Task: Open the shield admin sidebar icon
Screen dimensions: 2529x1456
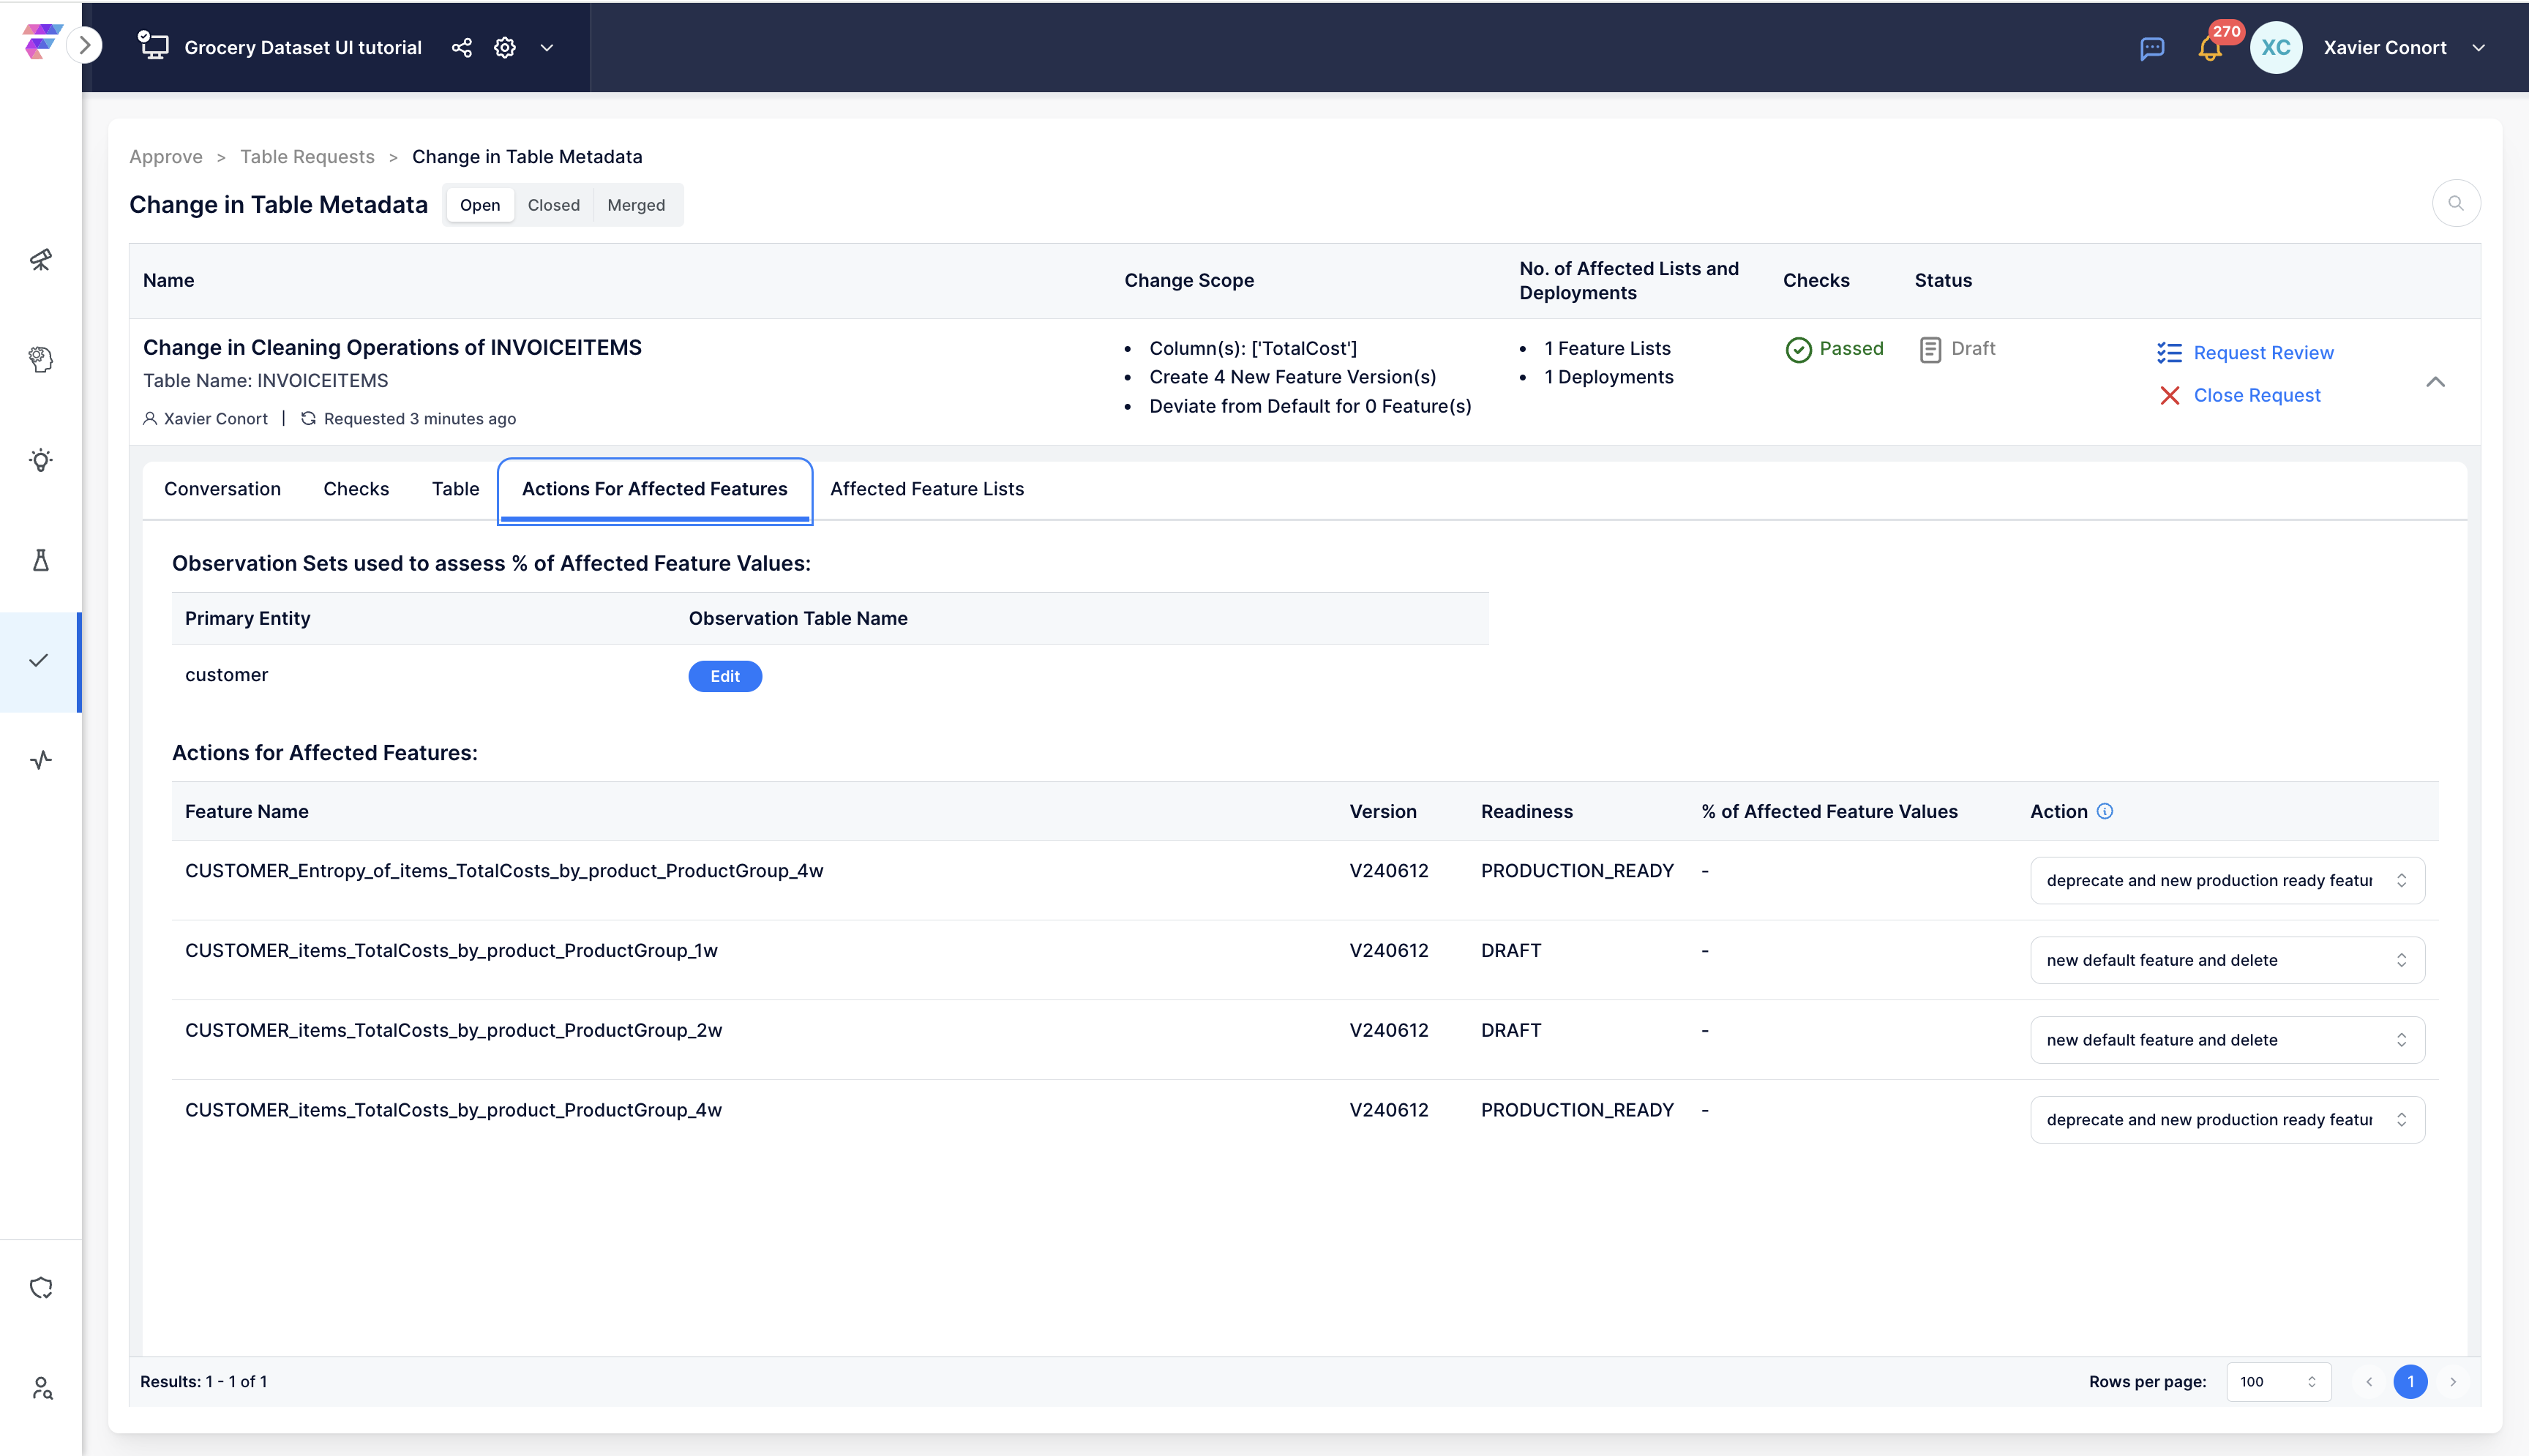Action: tap(40, 1288)
